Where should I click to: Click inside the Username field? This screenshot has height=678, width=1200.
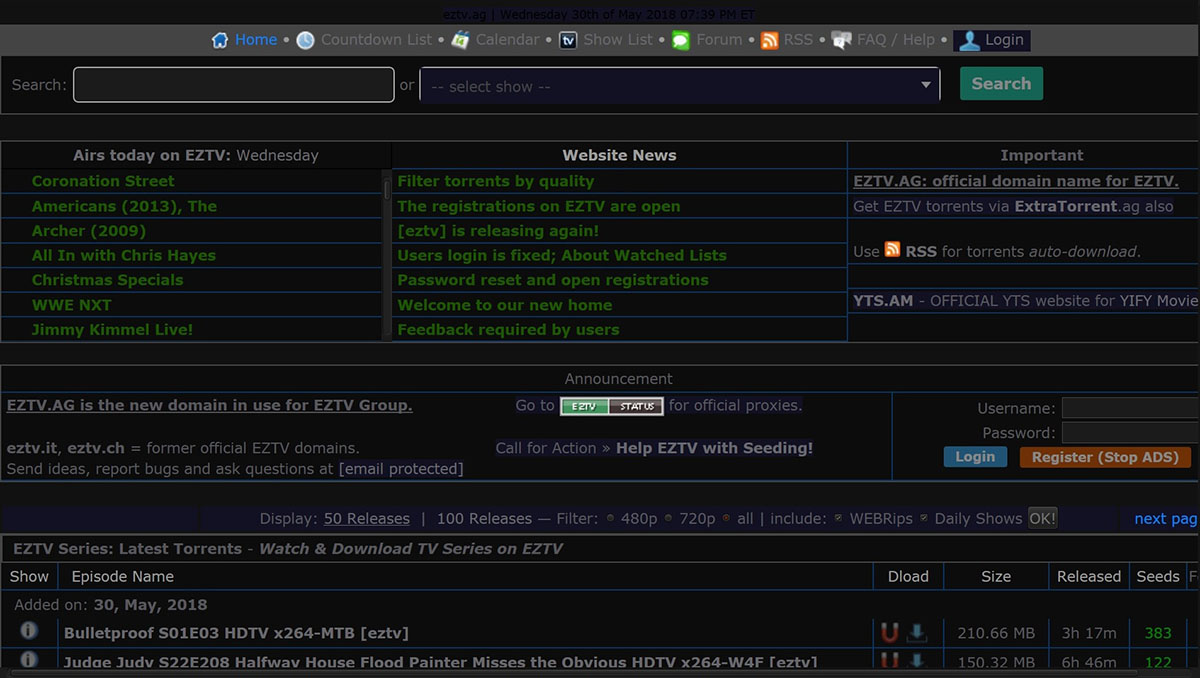coord(1130,408)
